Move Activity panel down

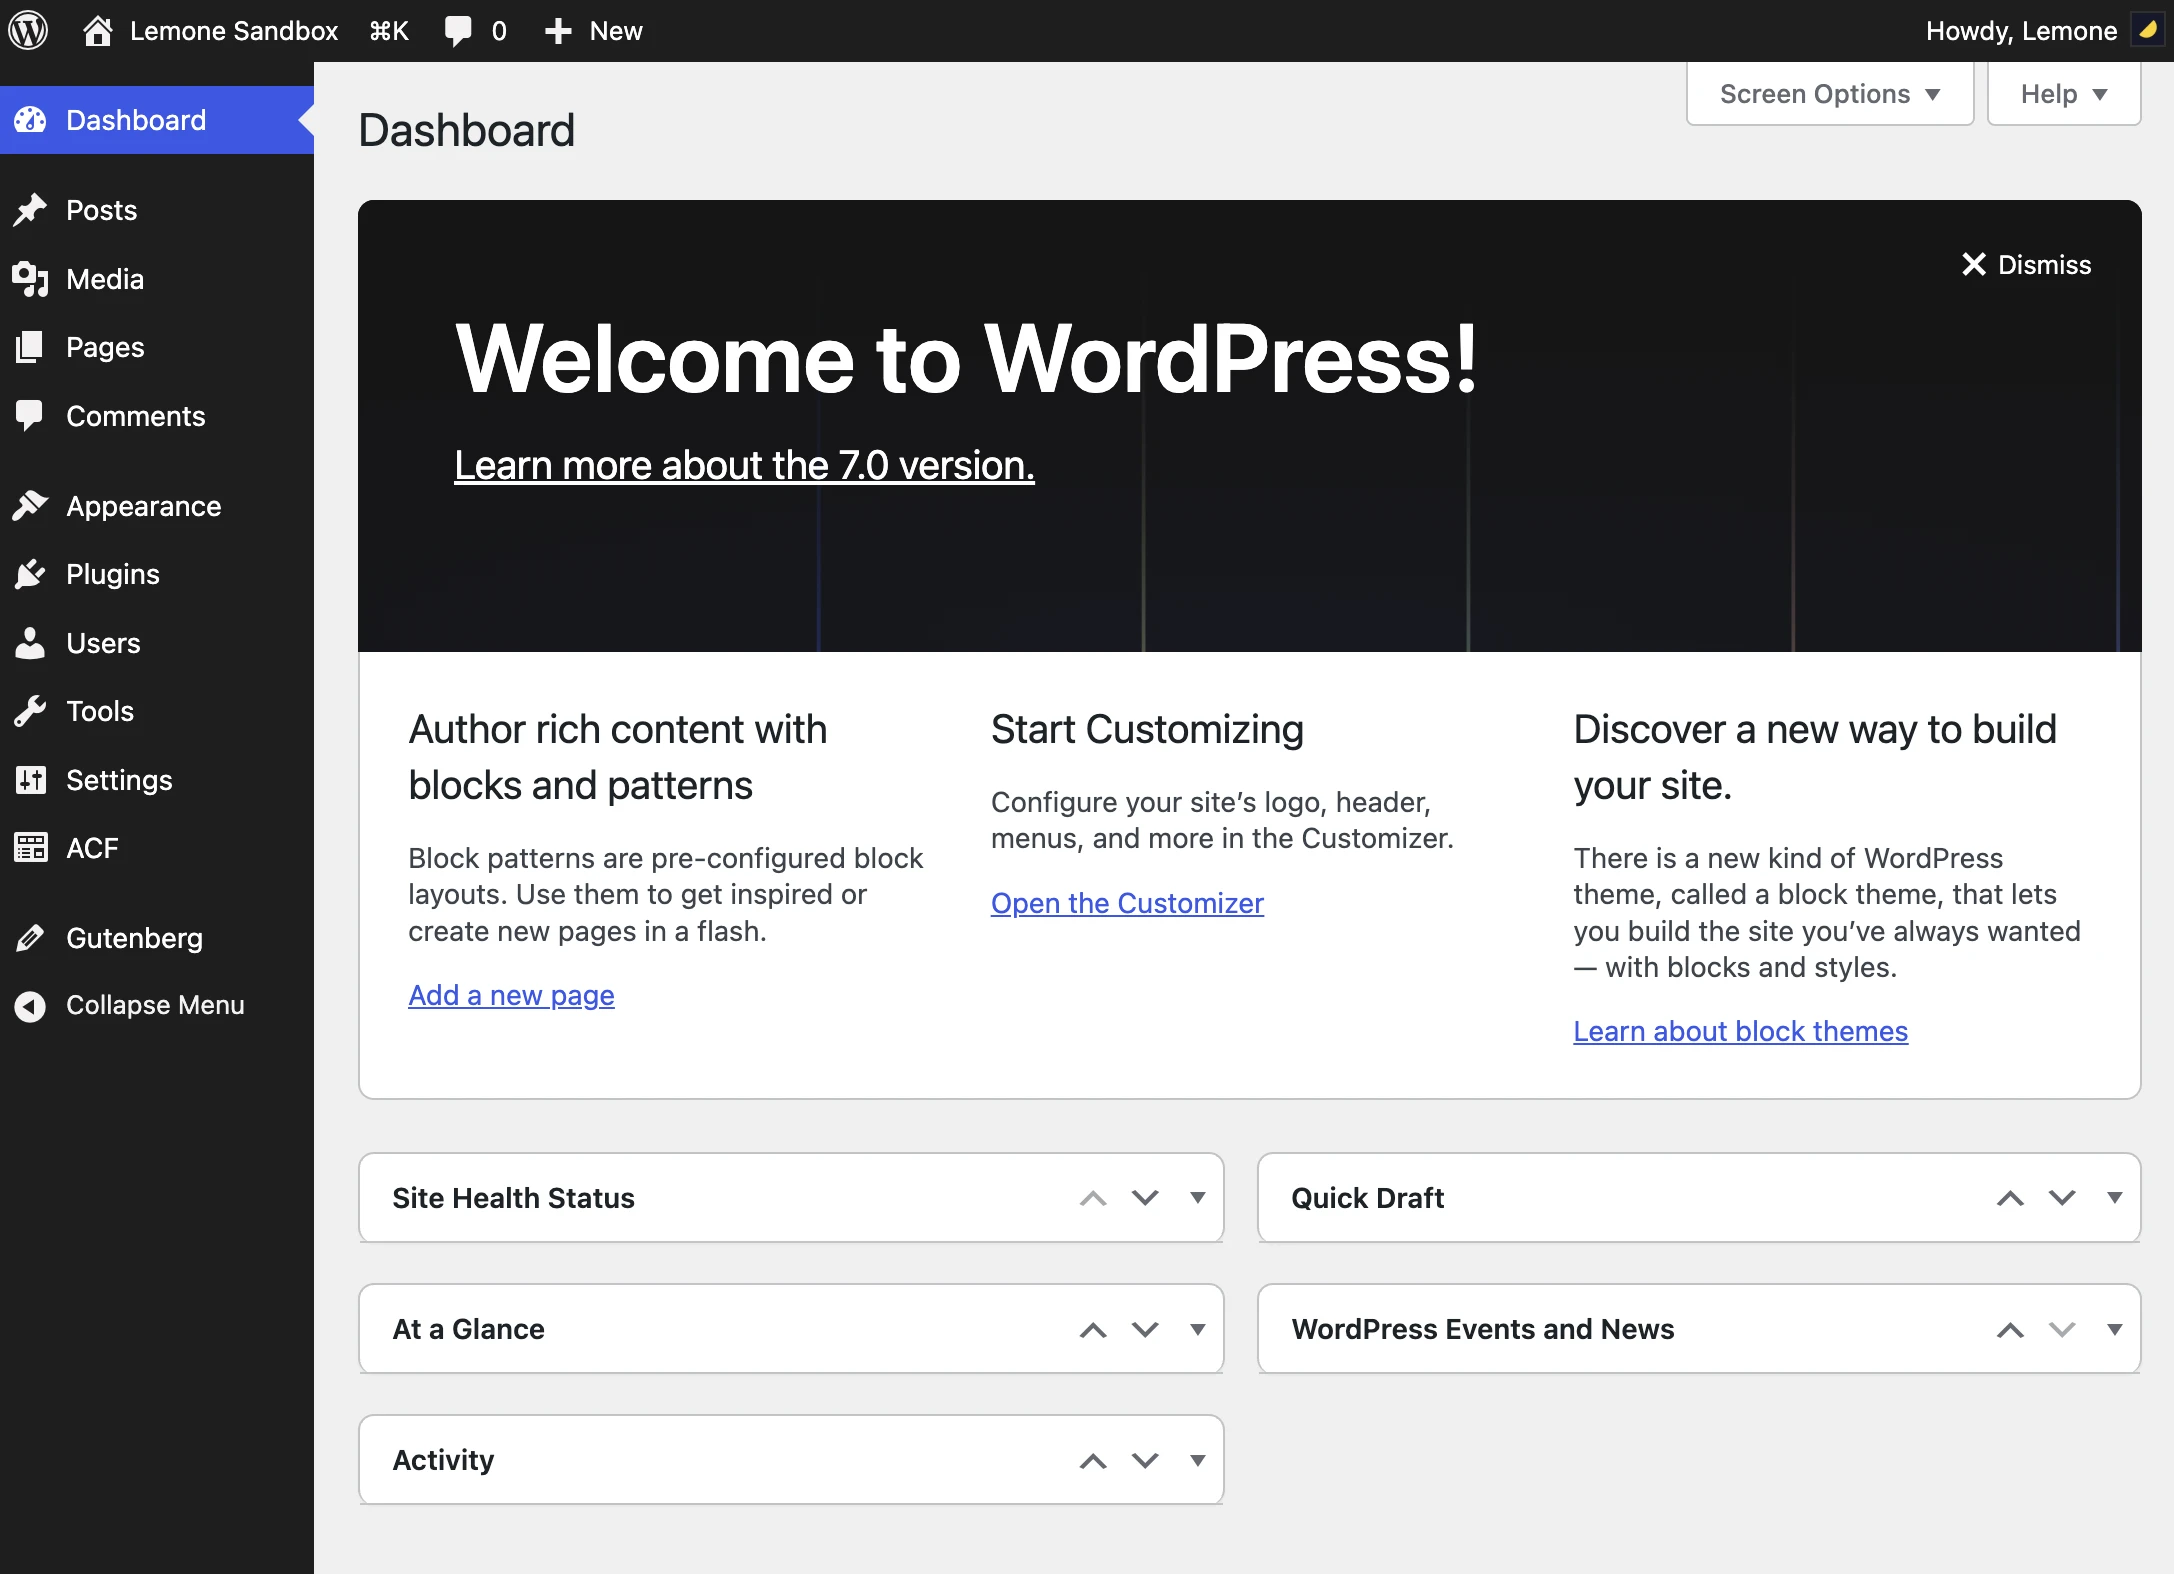(x=1145, y=1460)
